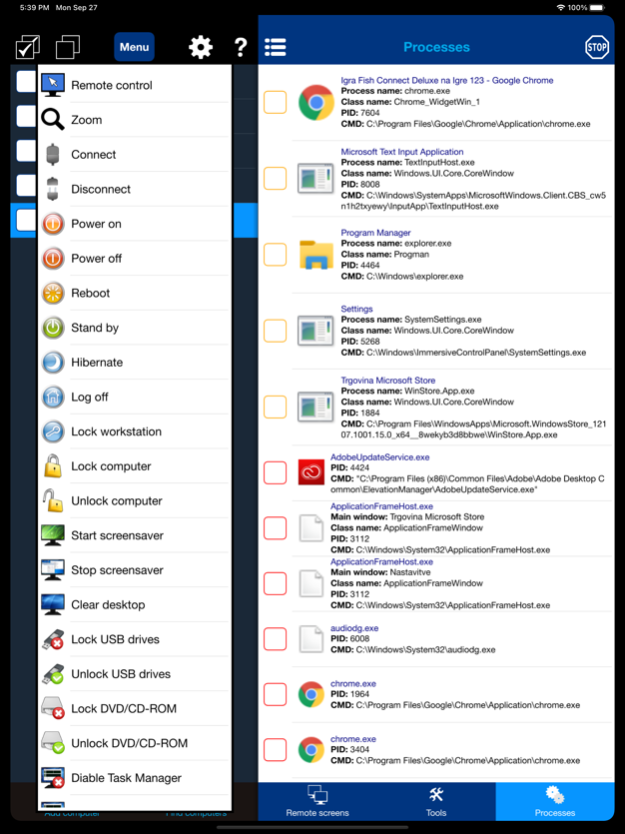The height and width of the screenshot is (834, 625).
Task: Tick the Program Manager explorer.exe checkbox
Action: point(275,255)
